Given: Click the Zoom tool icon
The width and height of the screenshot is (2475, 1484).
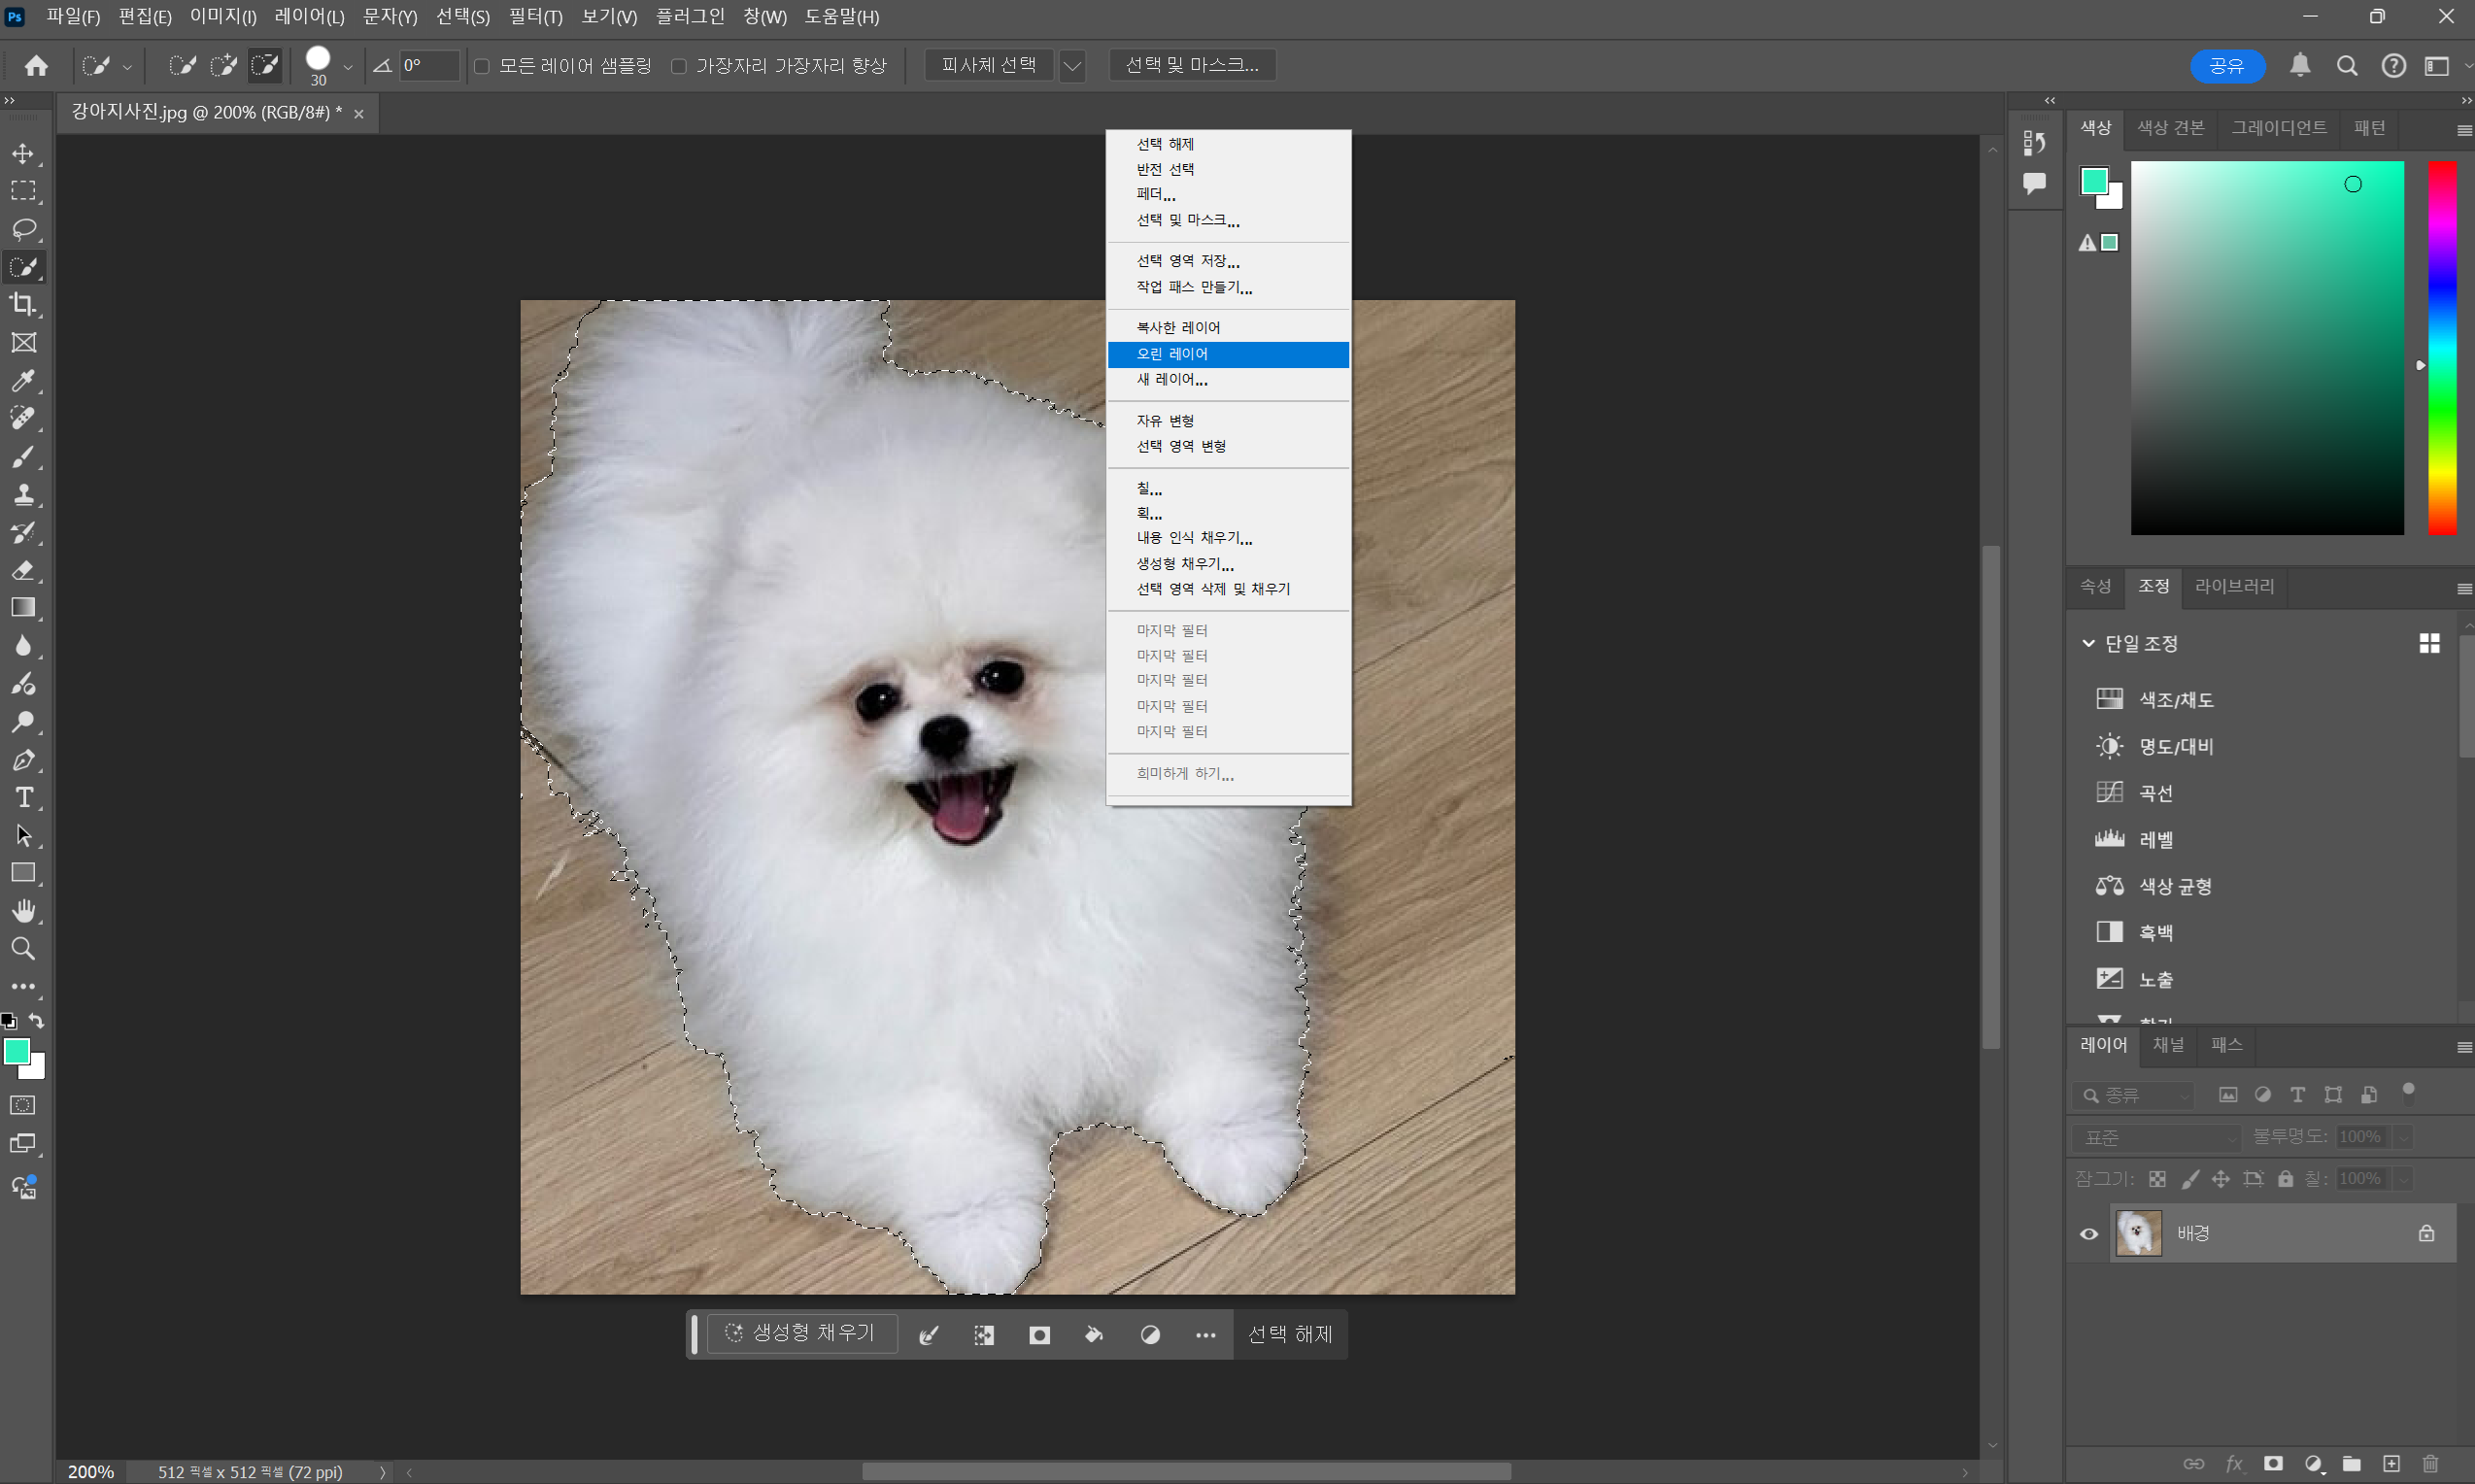Looking at the screenshot, I should (x=23, y=948).
